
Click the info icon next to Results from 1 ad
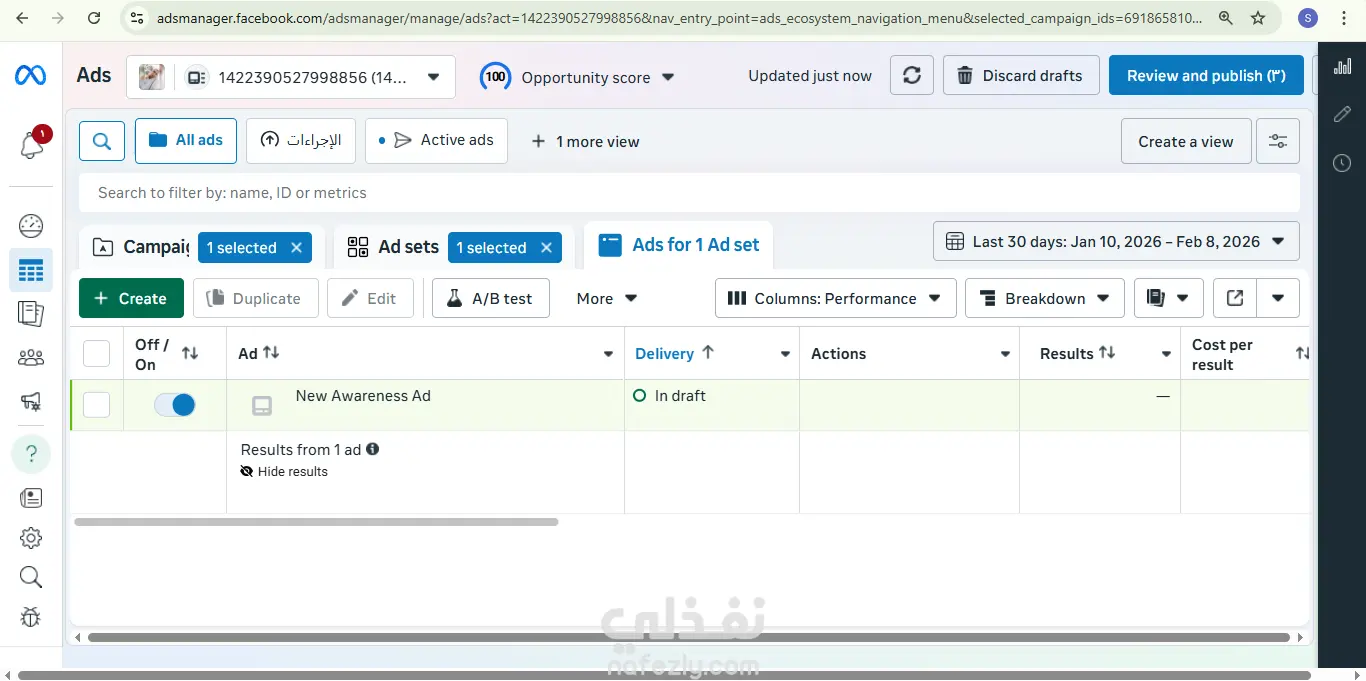point(373,449)
